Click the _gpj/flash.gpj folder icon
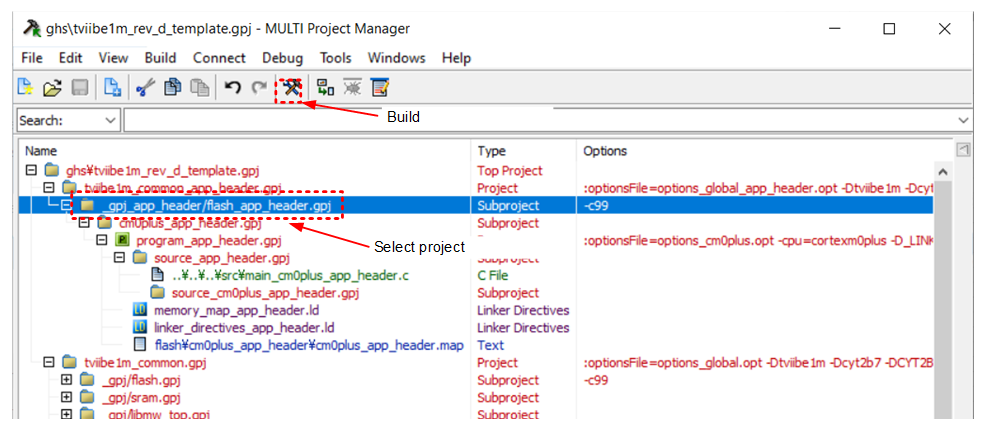The height and width of the screenshot is (441, 986). [87, 380]
